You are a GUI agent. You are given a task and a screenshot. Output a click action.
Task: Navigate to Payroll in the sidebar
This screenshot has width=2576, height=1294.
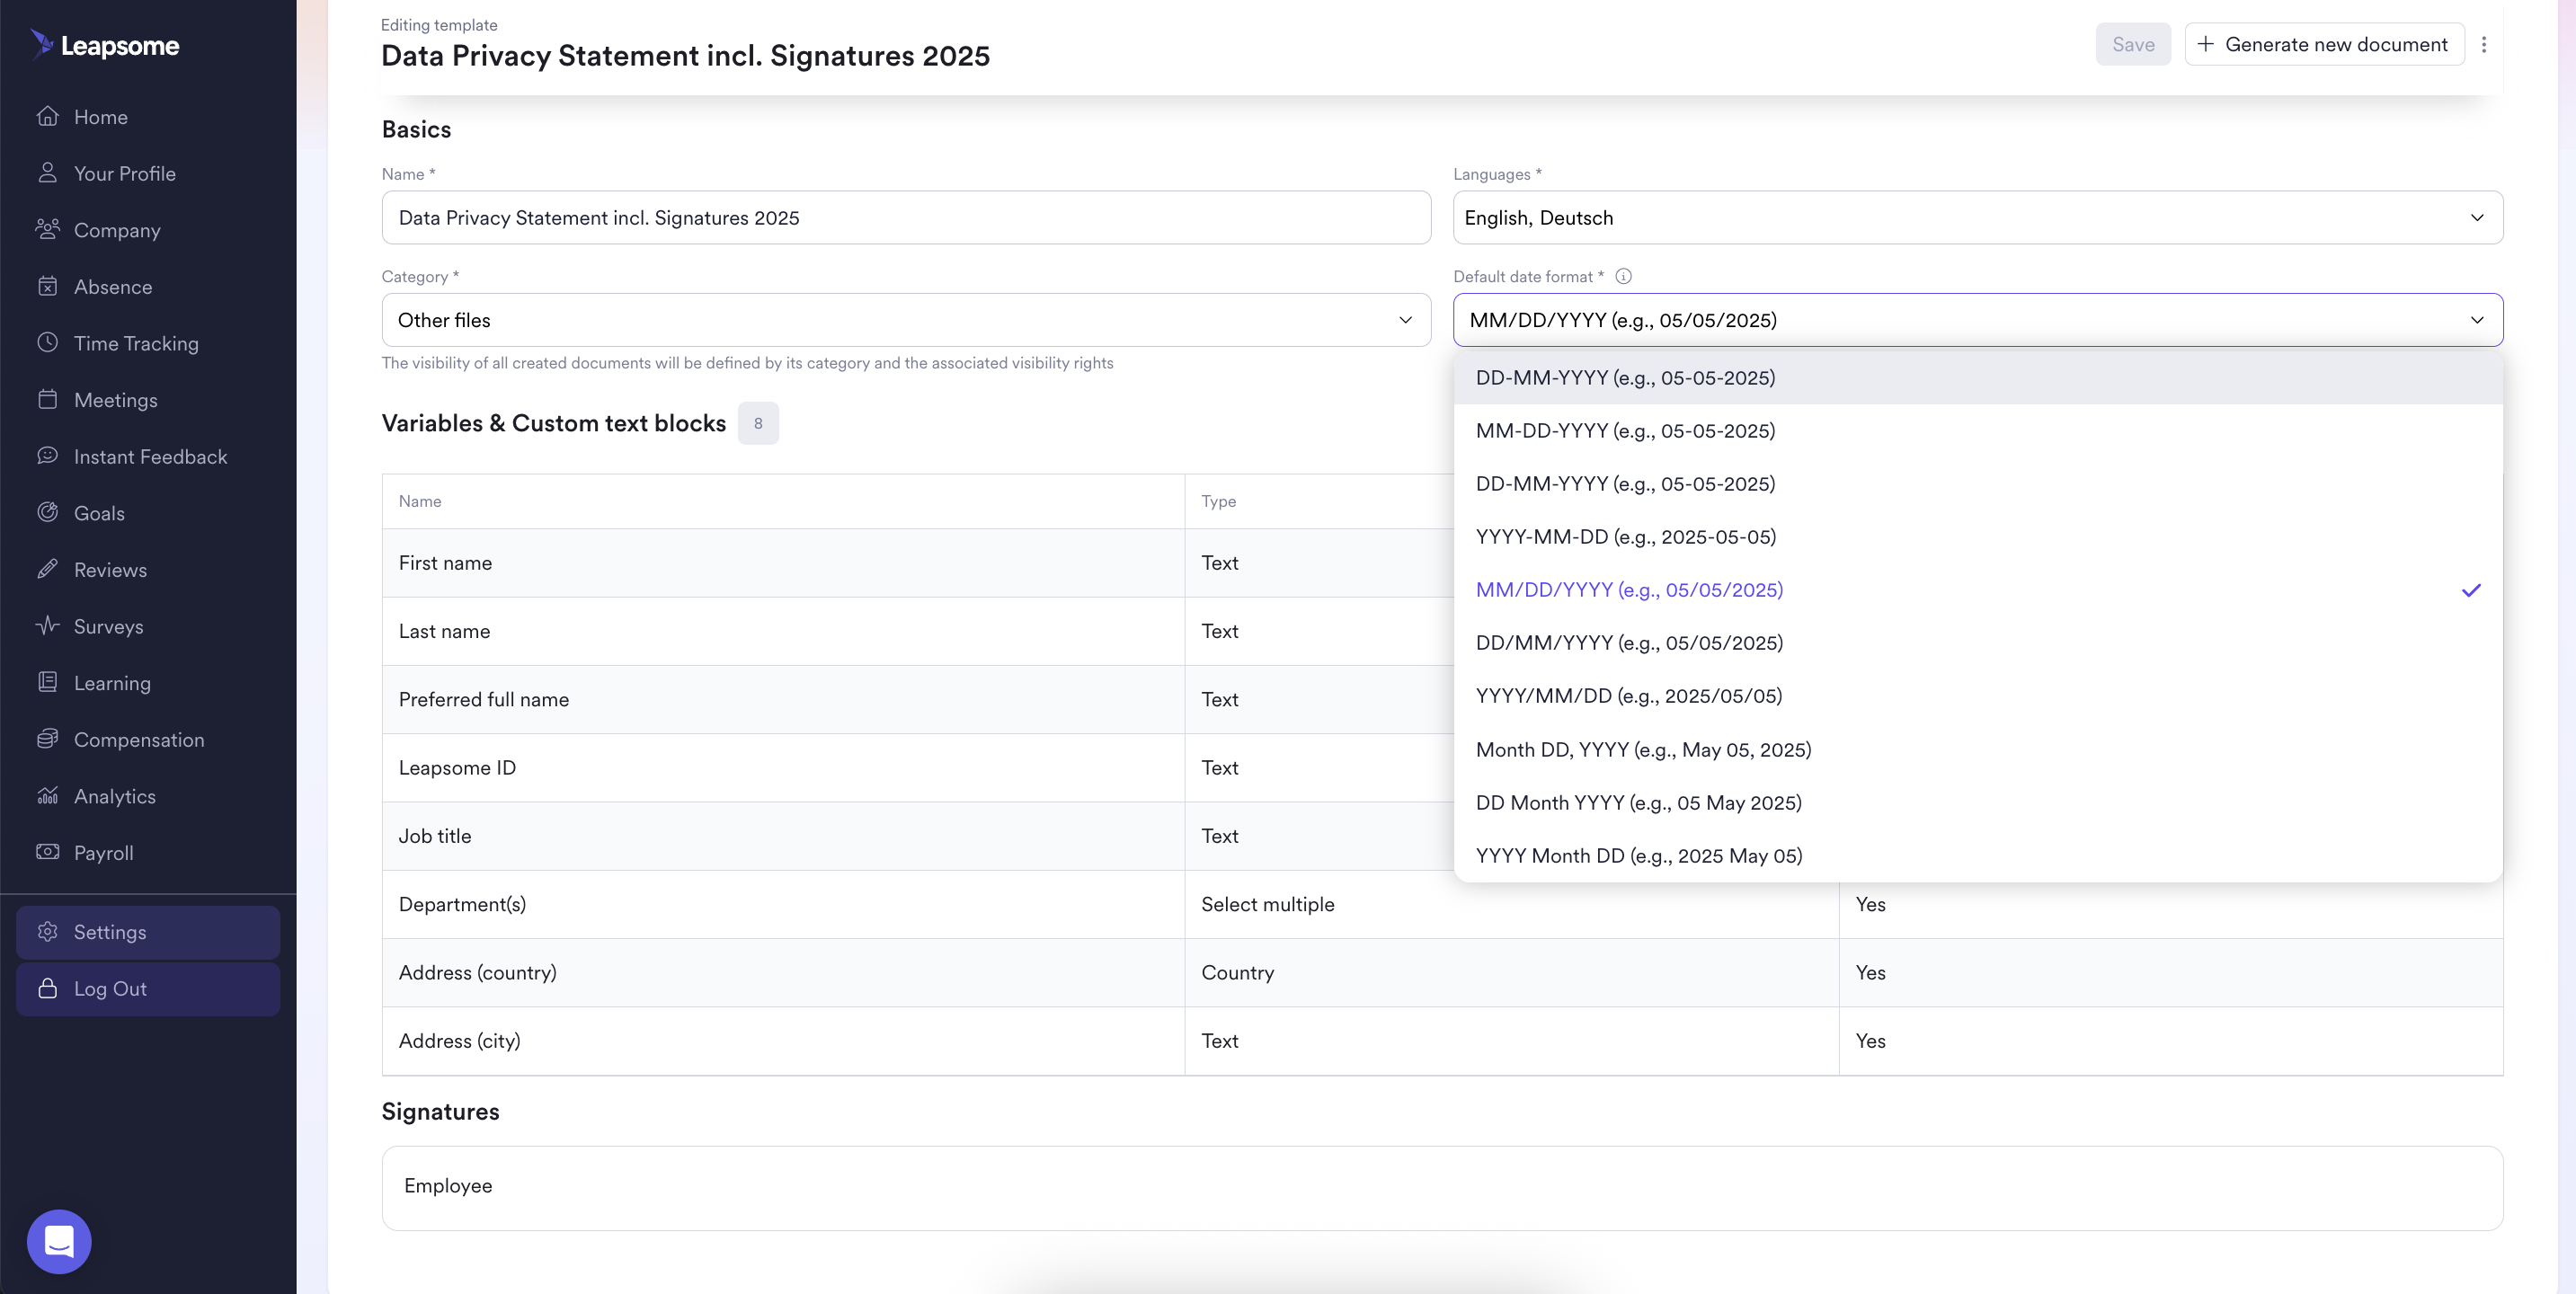(103, 853)
